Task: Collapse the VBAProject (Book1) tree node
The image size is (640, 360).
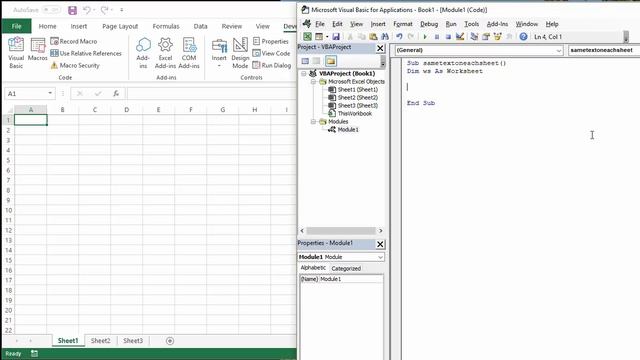Action: point(304,73)
